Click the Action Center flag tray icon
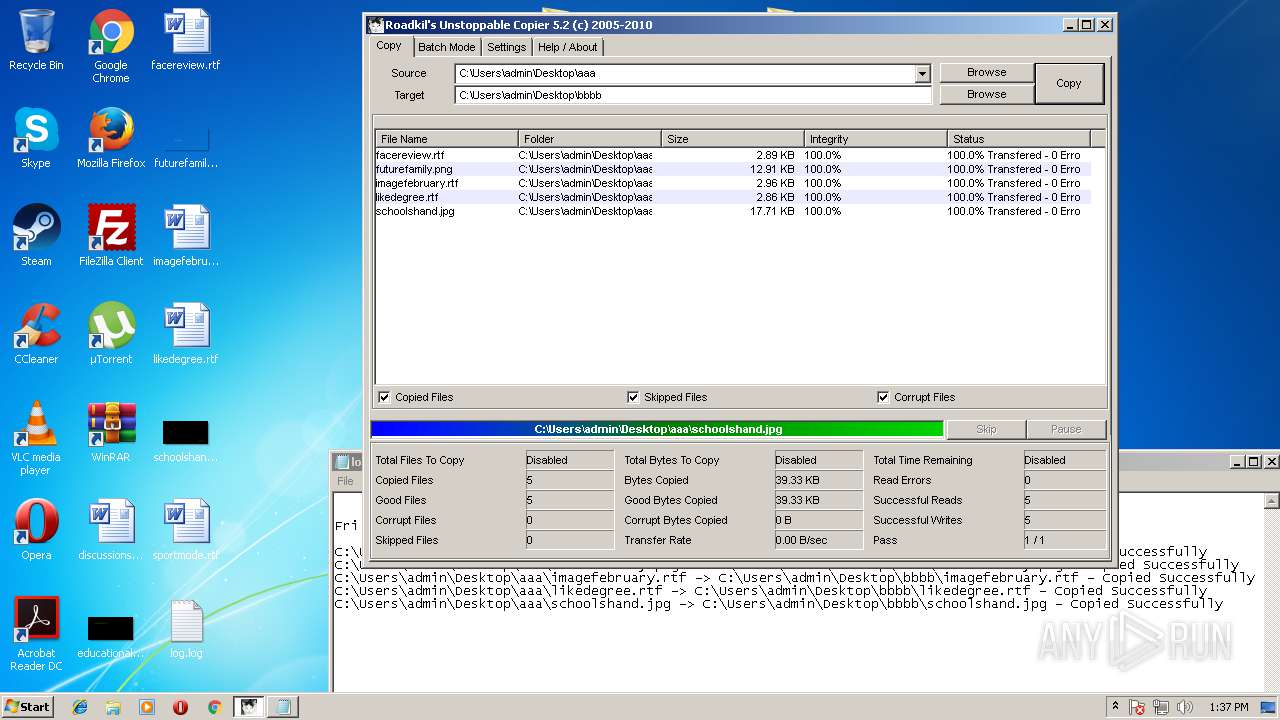Screen dimensions: 1280x720 pos(1138,707)
